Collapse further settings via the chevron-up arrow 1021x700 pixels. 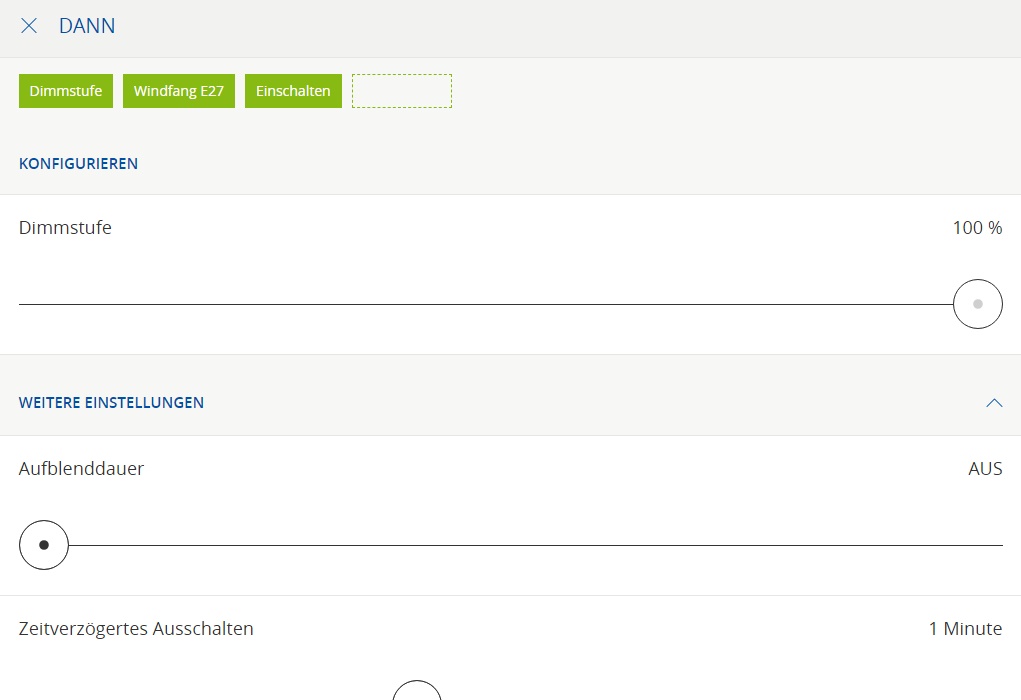993,403
